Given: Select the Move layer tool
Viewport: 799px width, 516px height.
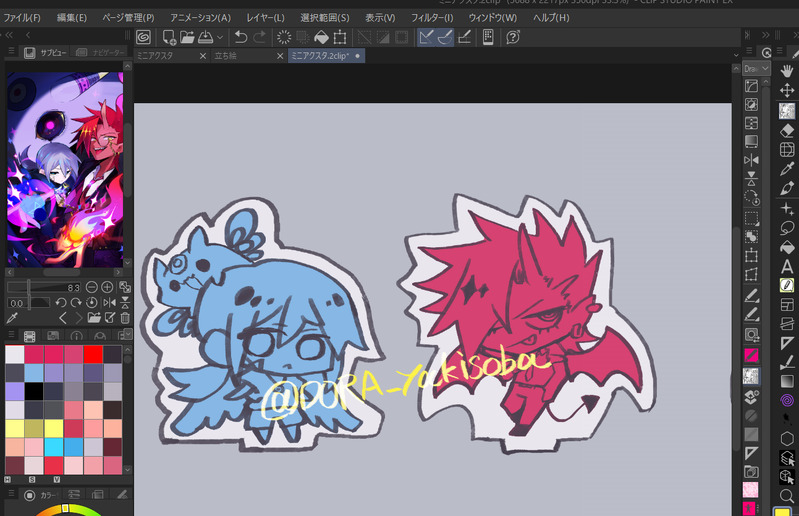Looking at the screenshot, I should tap(787, 91).
